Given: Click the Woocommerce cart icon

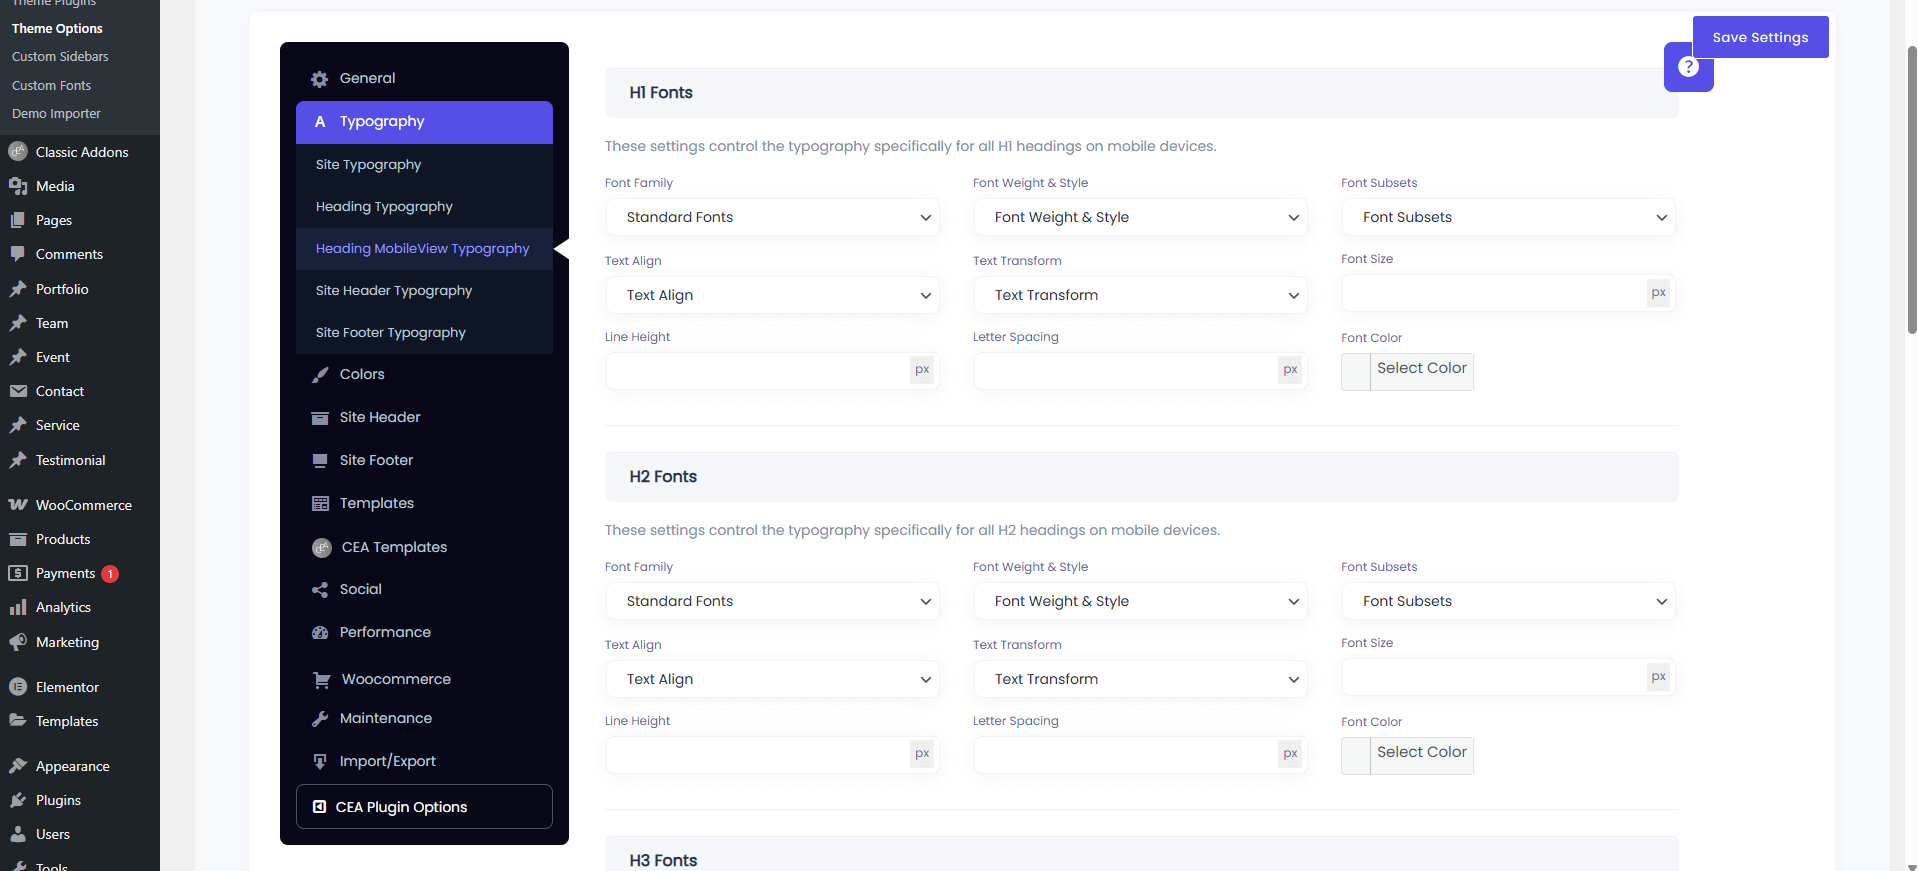Looking at the screenshot, I should (x=321, y=680).
